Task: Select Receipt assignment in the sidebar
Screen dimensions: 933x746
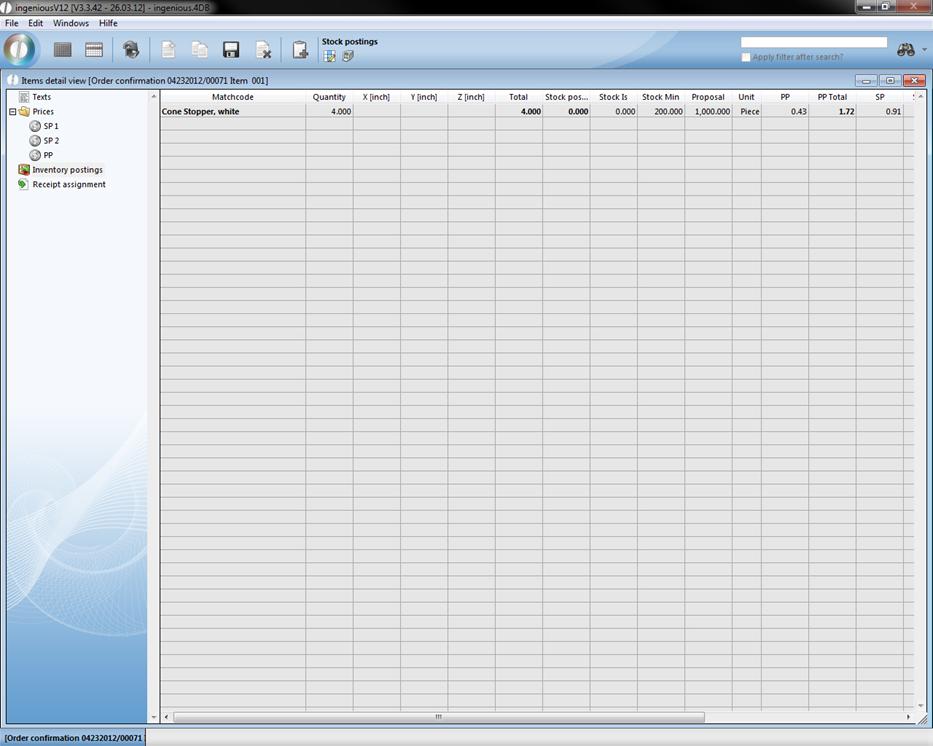Action: [x=68, y=184]
